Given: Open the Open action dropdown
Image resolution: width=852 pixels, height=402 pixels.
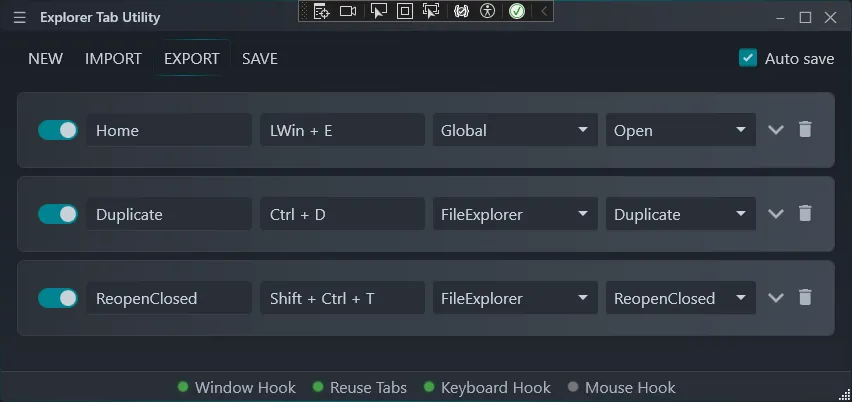Looking at the screenshot, I should [x=681, y=130].
